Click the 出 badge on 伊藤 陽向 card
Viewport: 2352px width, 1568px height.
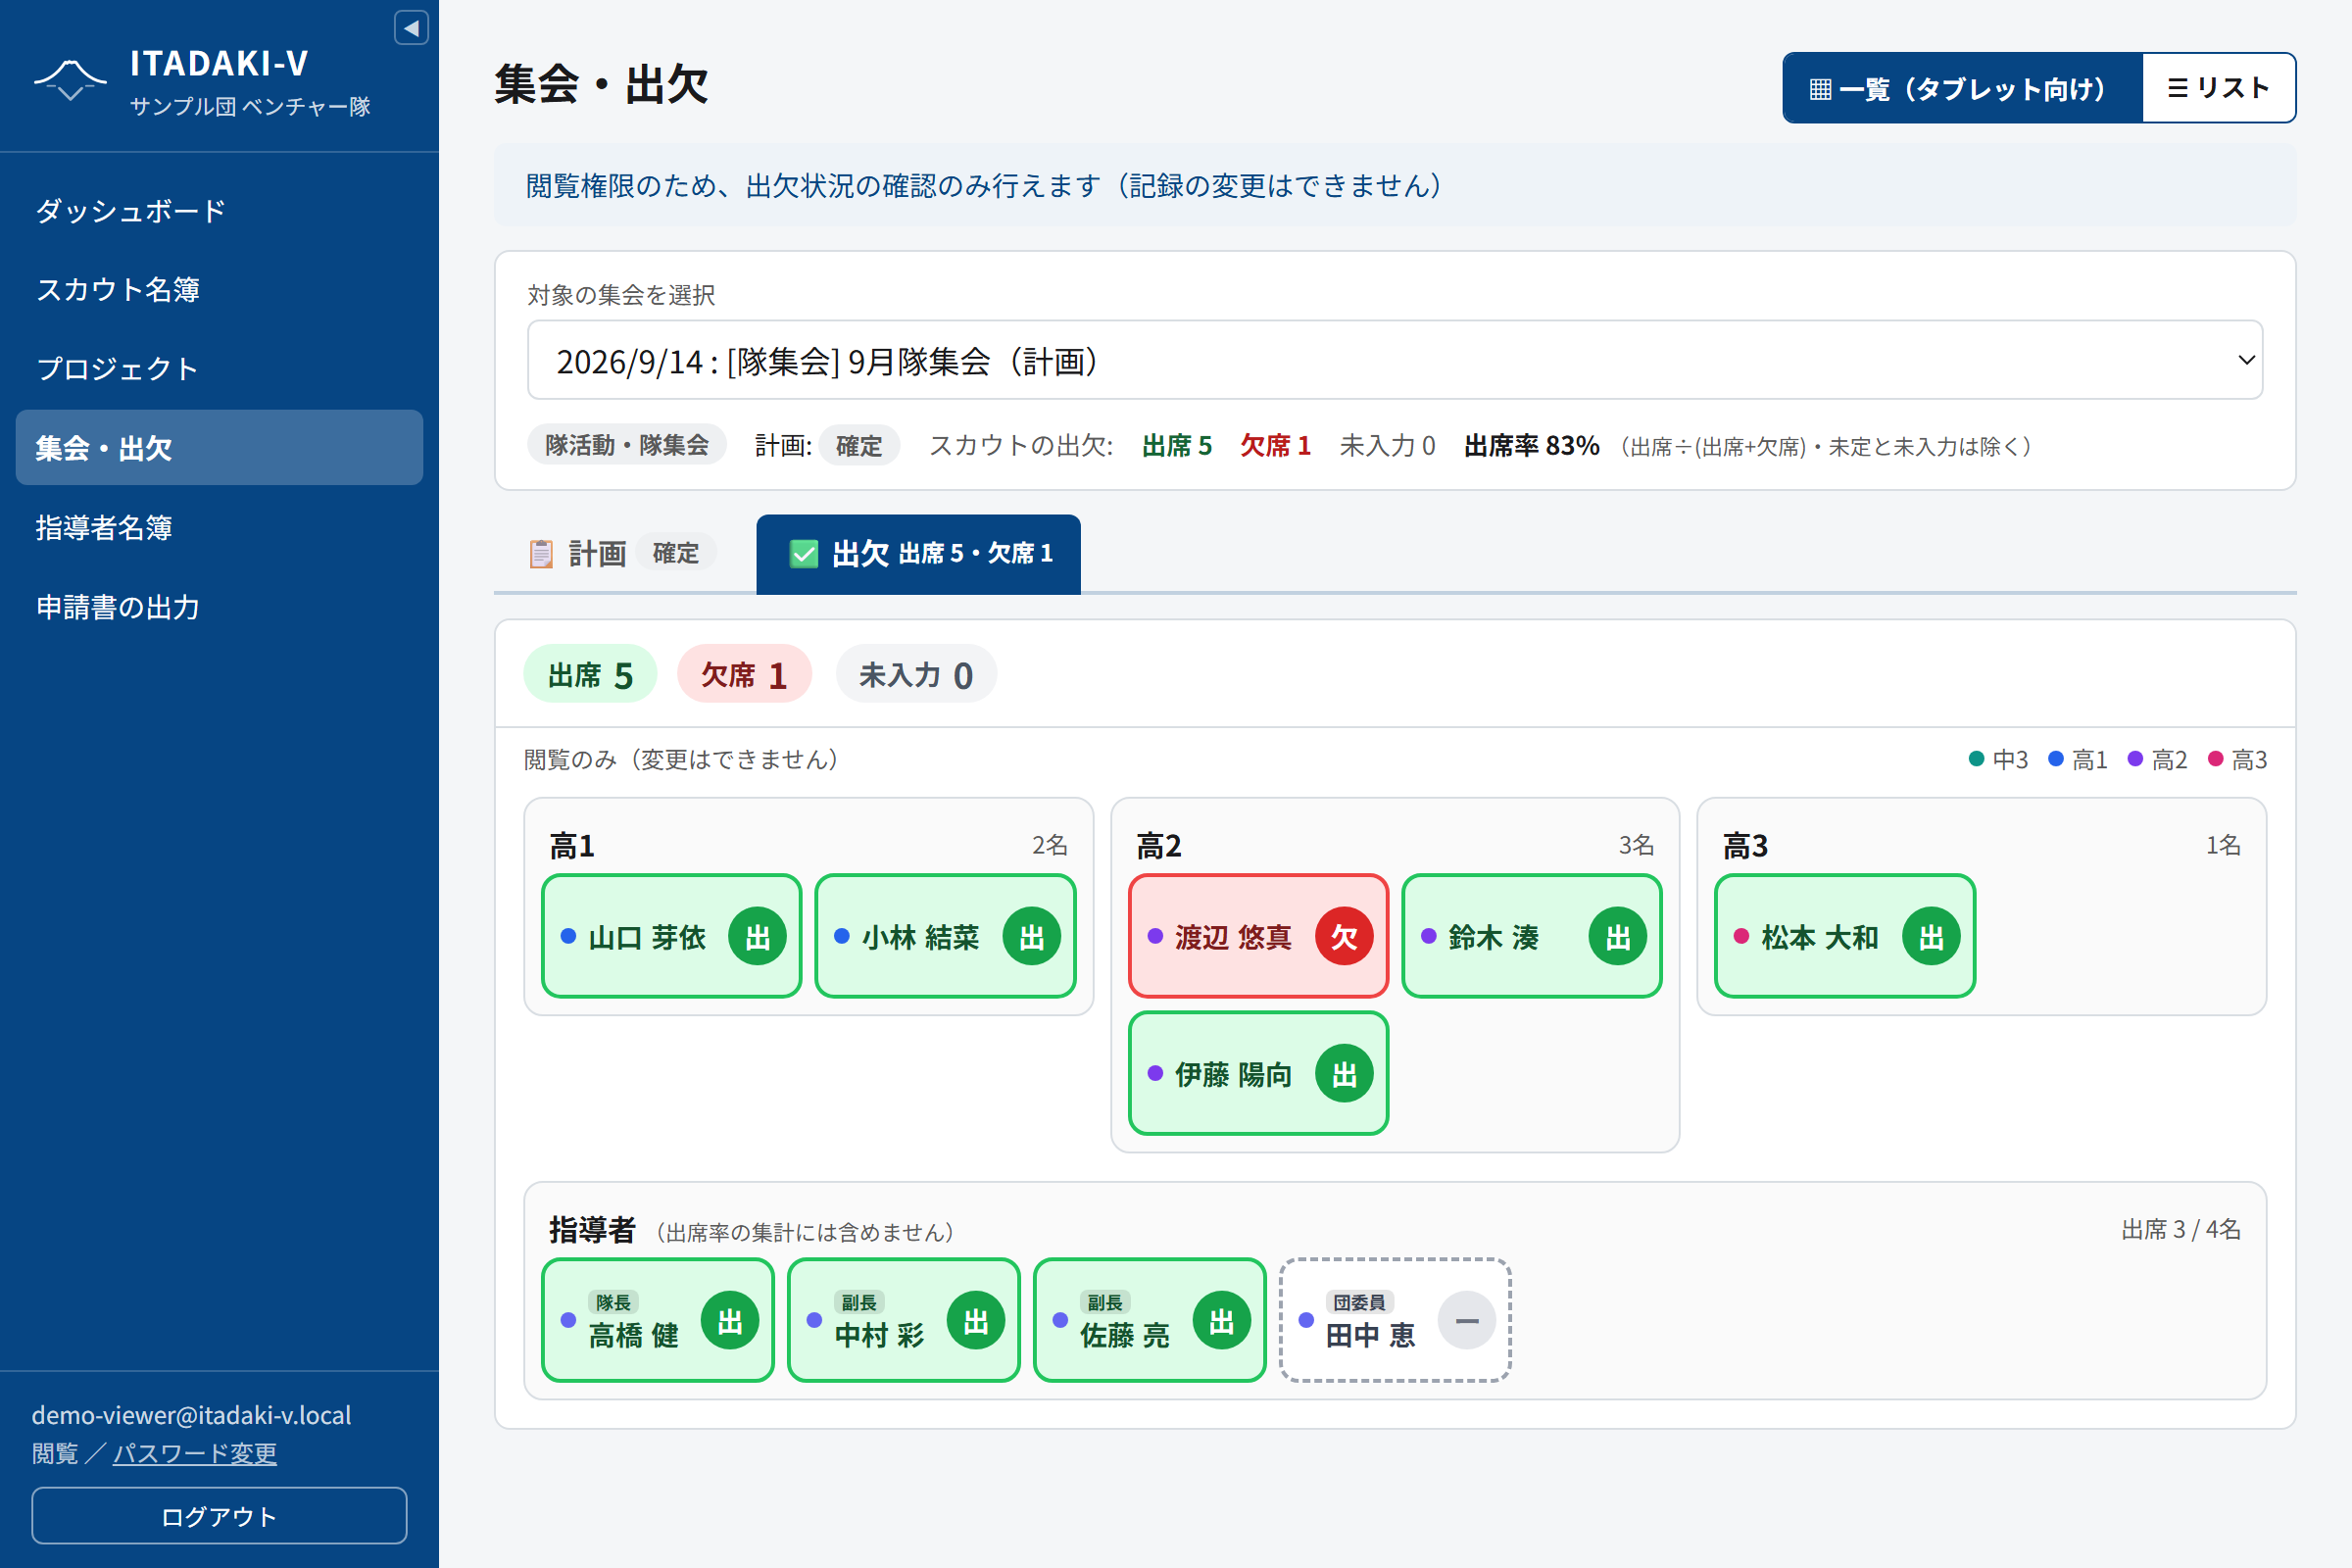click(1344, 1073)
